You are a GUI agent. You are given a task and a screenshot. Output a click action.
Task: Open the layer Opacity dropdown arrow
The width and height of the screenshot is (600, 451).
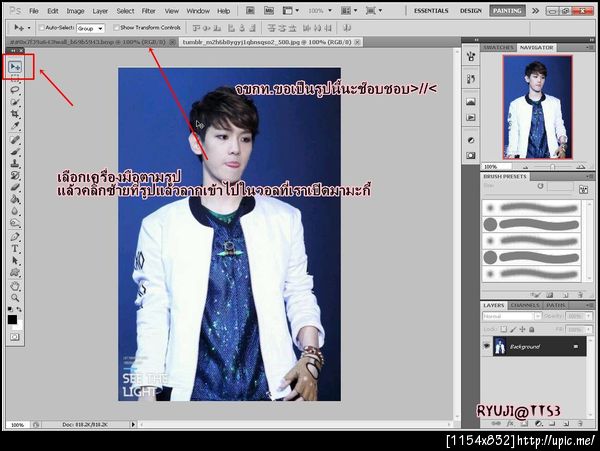pos(589,316)
